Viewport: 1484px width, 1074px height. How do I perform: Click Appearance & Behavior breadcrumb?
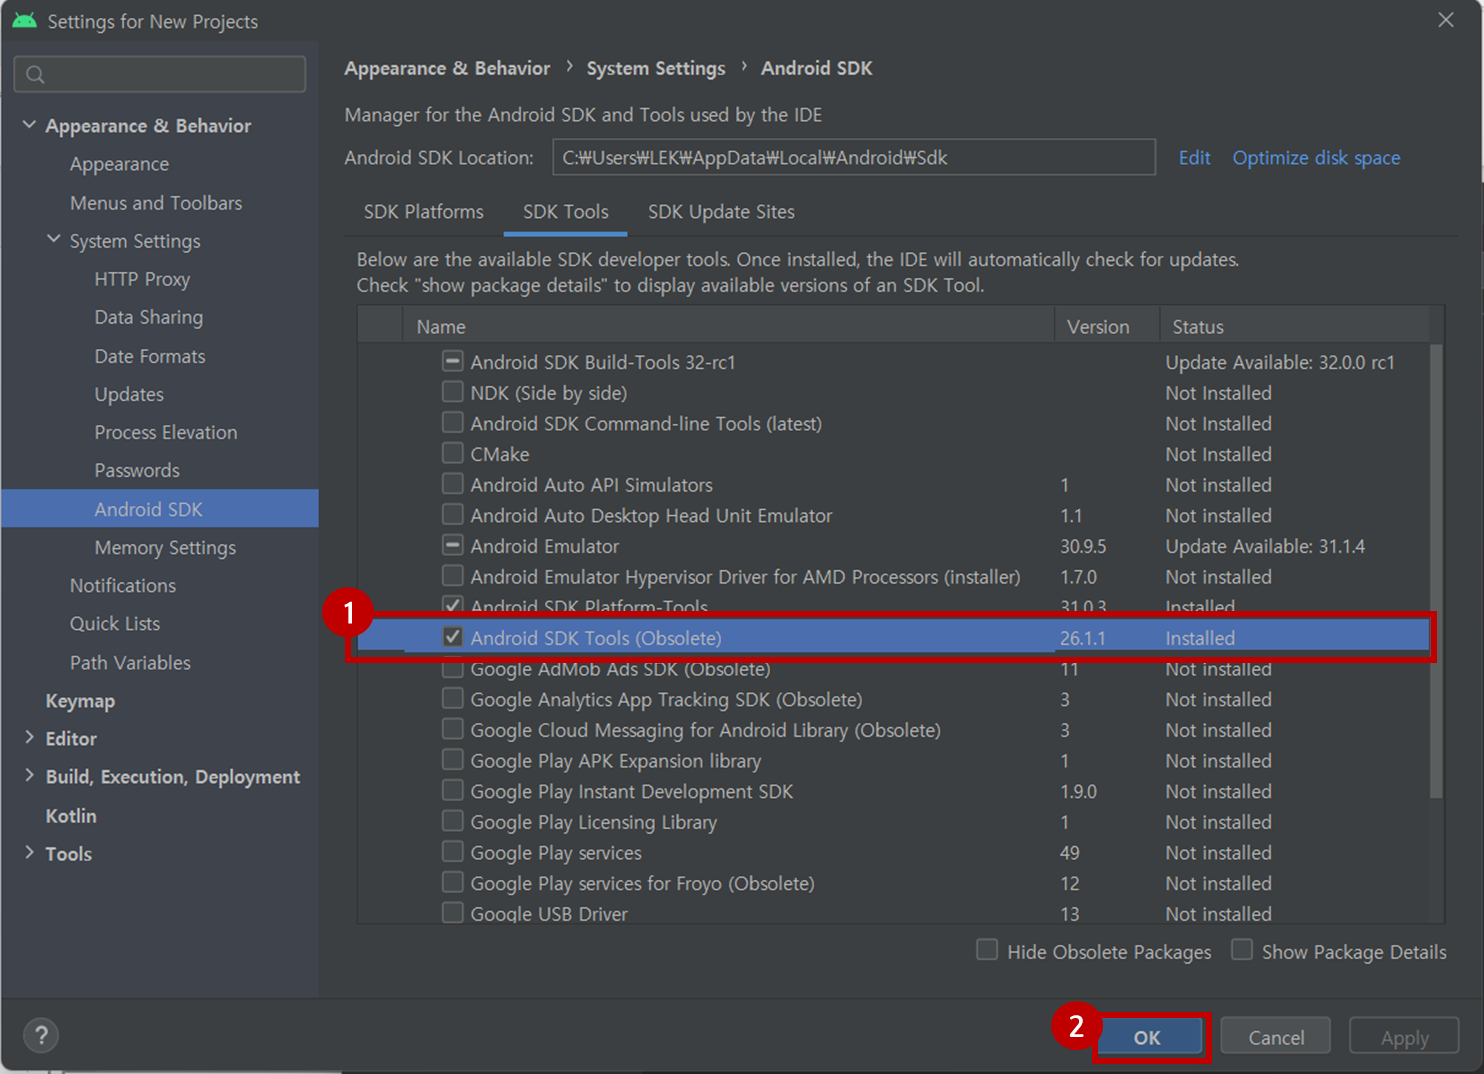pyautogui.click(x=447, y=68)
